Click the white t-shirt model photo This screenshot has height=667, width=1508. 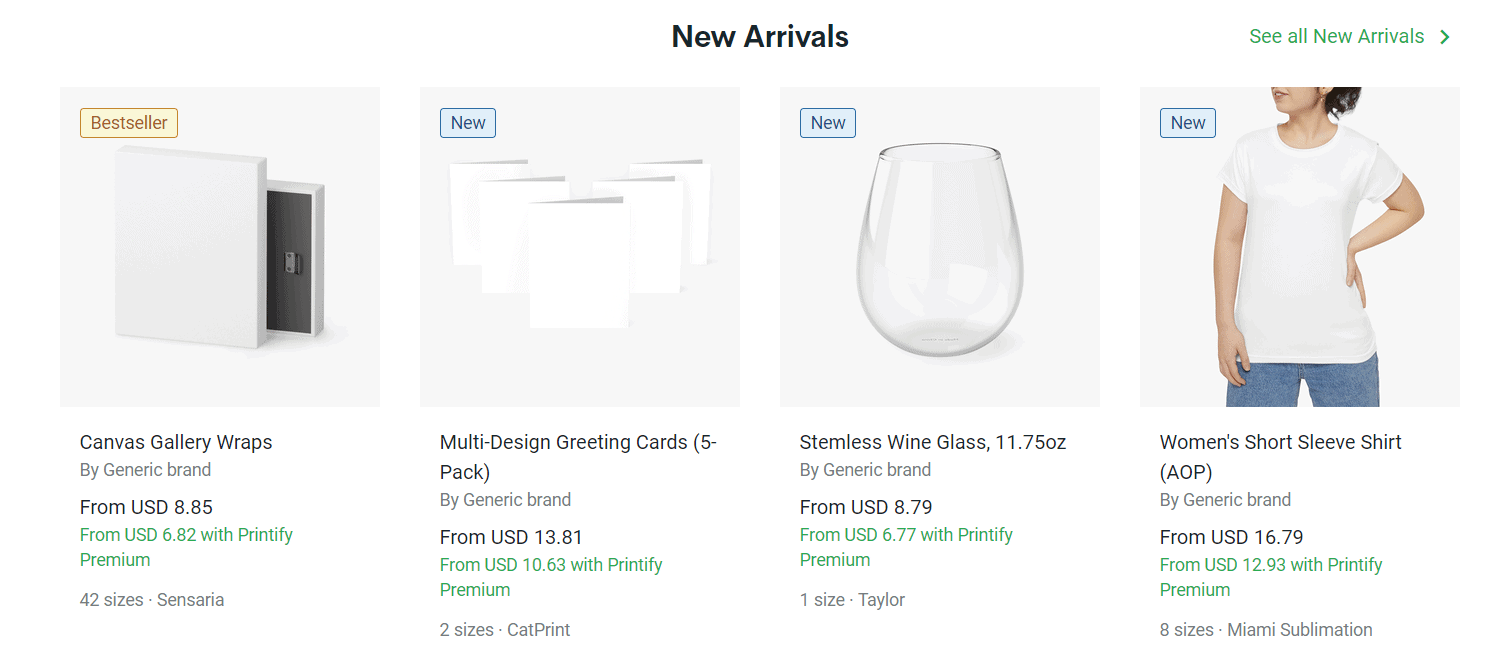1300,245
